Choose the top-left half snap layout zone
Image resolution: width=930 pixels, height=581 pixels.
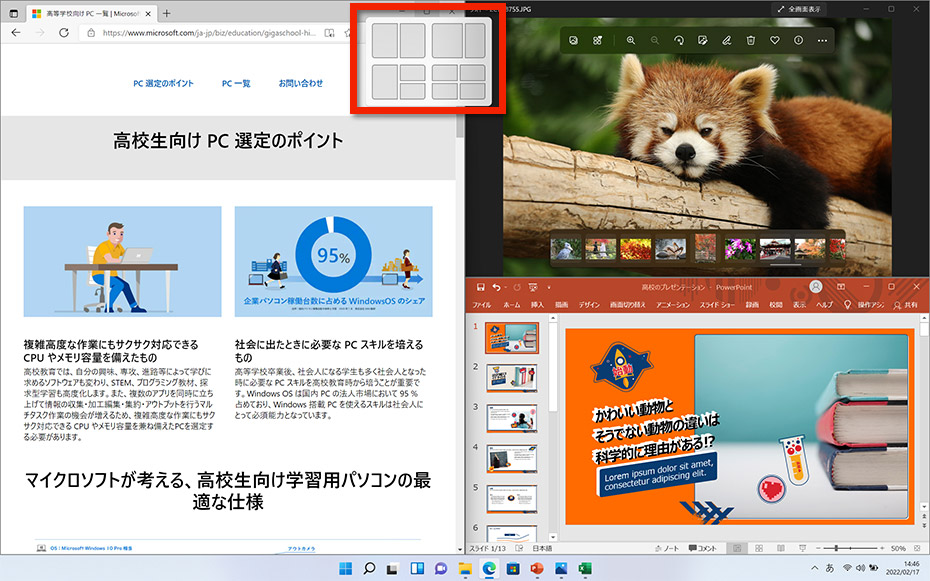tap(385, 40)
